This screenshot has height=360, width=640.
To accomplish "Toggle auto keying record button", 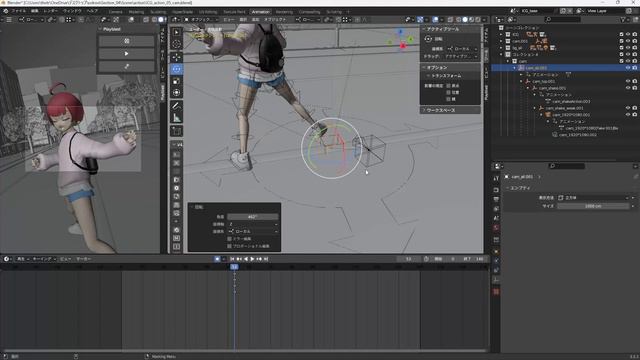I will pyautogui.click(x=217, y=259).
